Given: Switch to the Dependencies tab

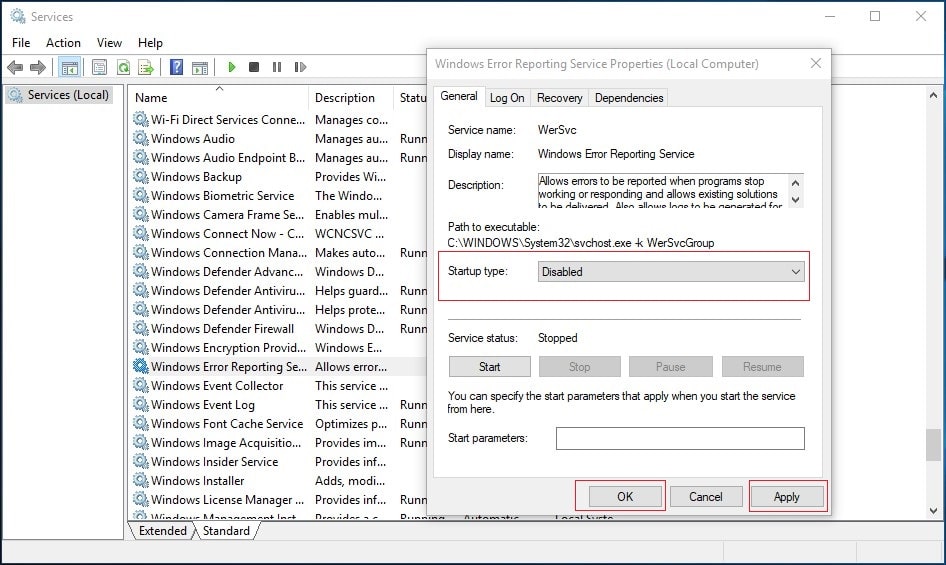Looking at the screenshot, I should pyautogui.click(x=629, y=98).
